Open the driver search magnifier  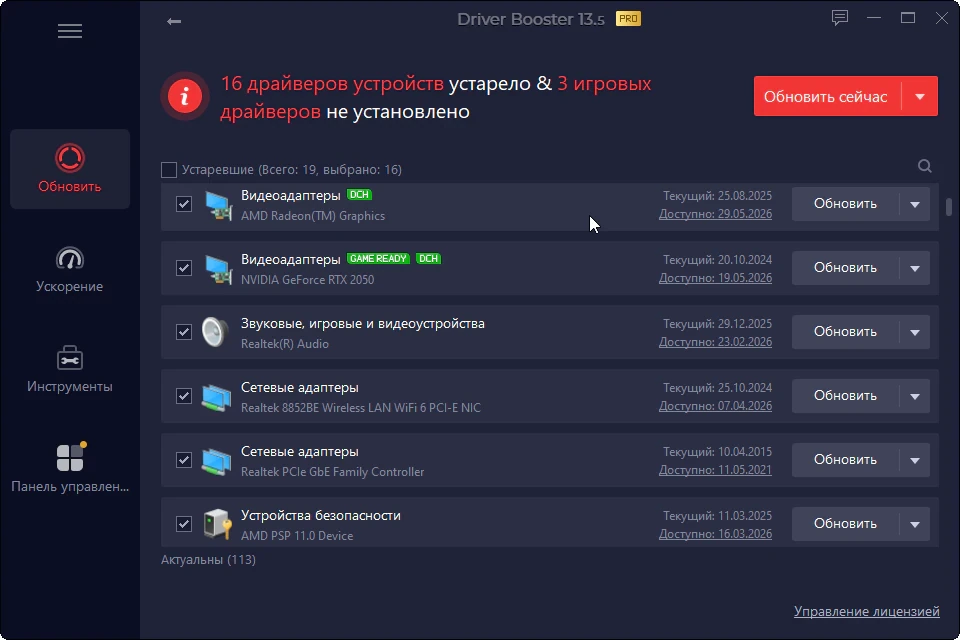tap(924, 166)
